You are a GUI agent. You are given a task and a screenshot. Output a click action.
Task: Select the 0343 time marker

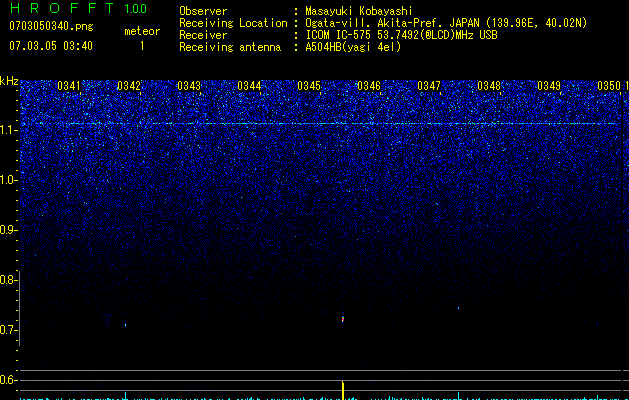pos(189,86)
